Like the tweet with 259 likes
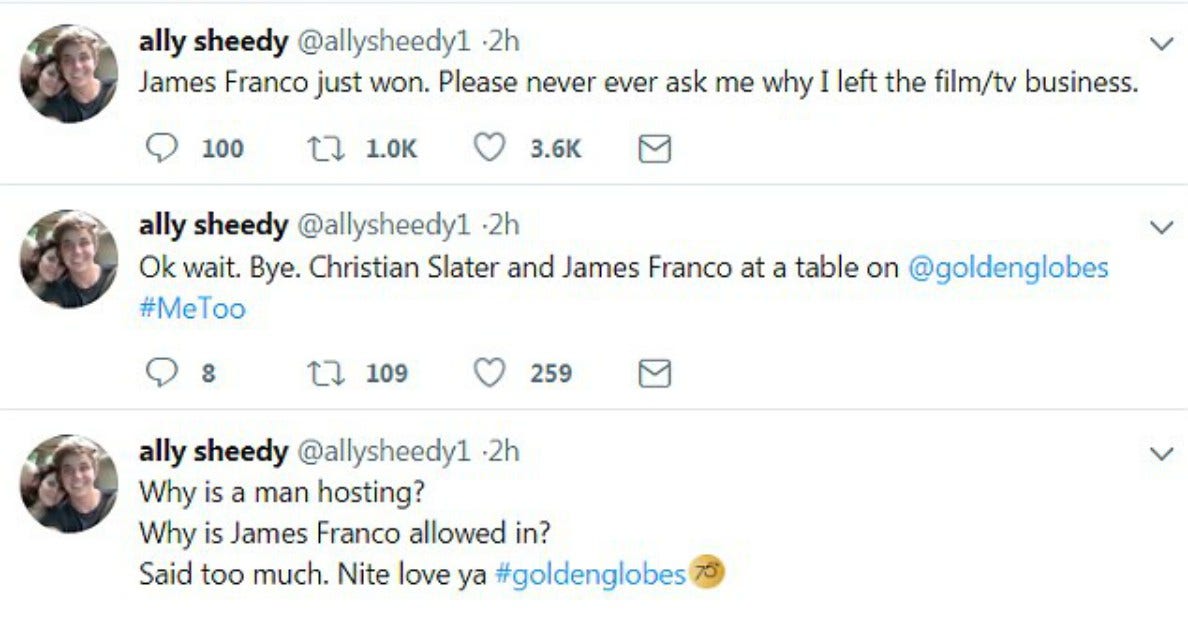This screenshot has width=1188, height=620. click(489, 374)
